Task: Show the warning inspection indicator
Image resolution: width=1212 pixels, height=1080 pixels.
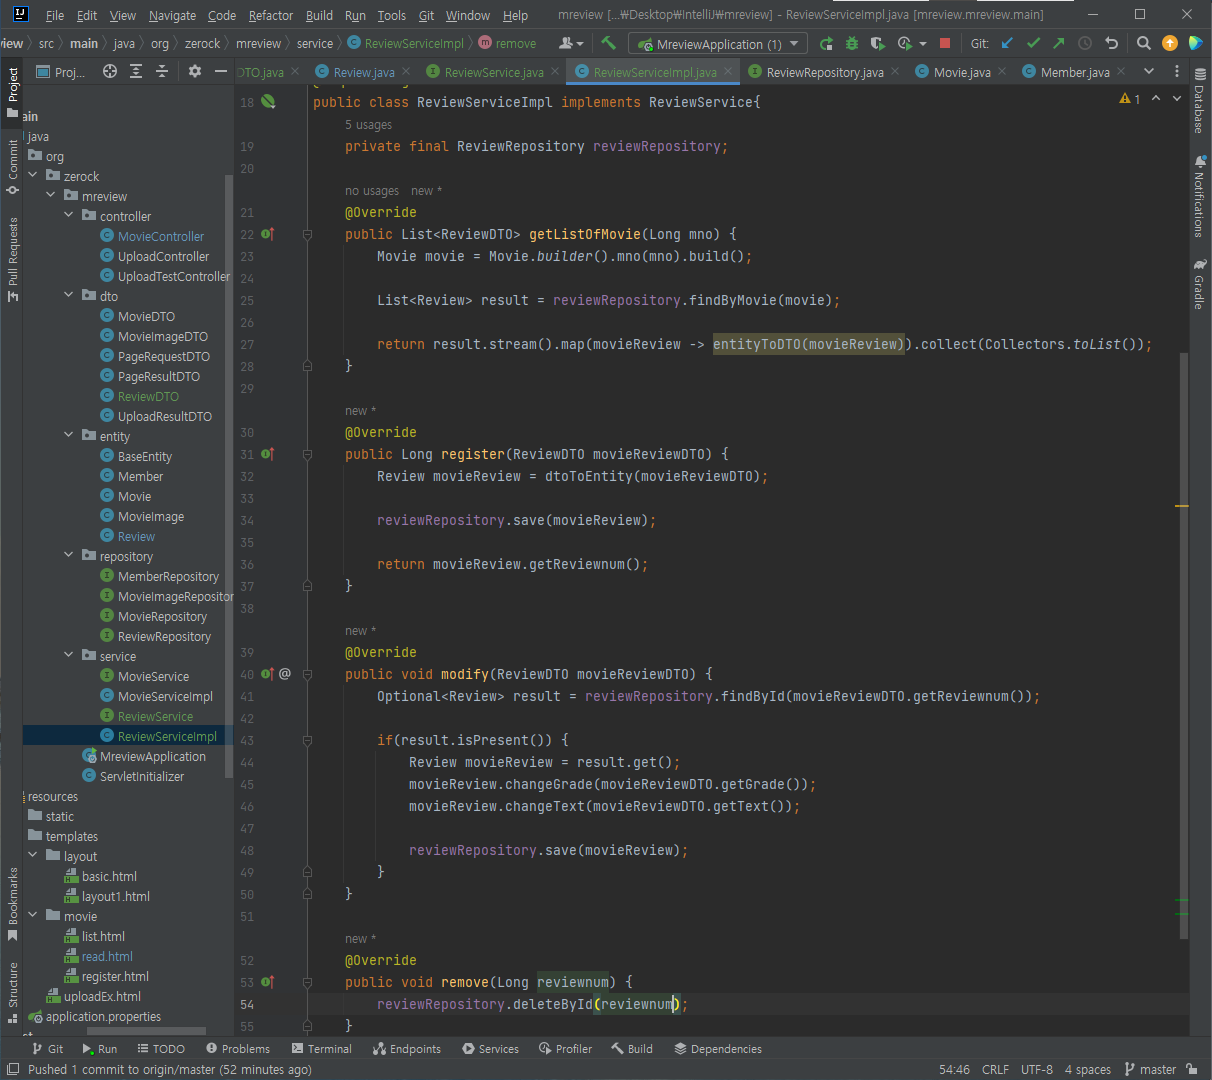Action: [1130, 99]
